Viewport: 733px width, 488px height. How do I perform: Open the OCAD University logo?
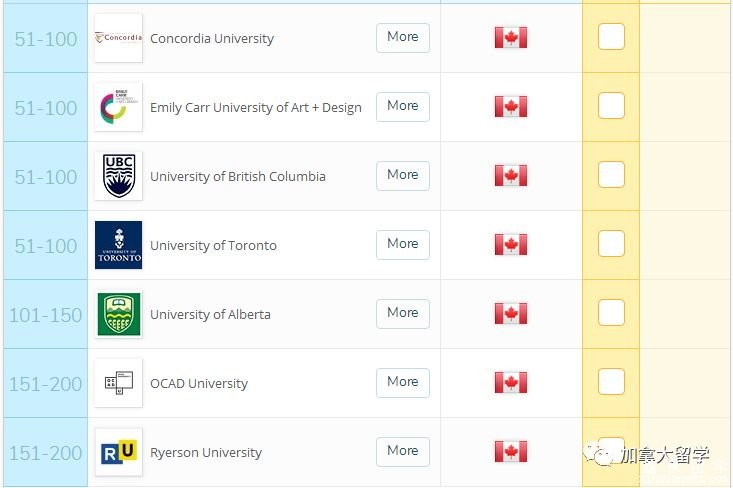point(118,383)
